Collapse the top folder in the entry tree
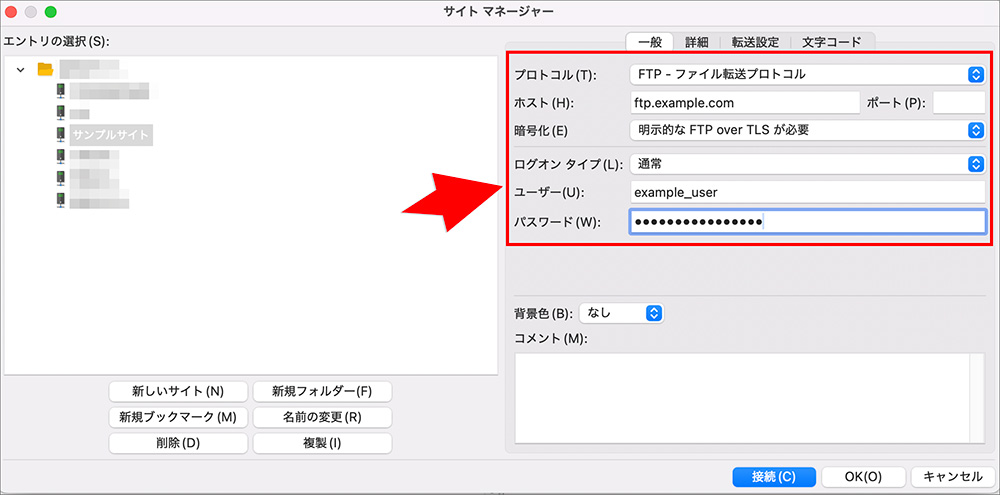This screenshot has width=1000, height=495. point(22,70)
